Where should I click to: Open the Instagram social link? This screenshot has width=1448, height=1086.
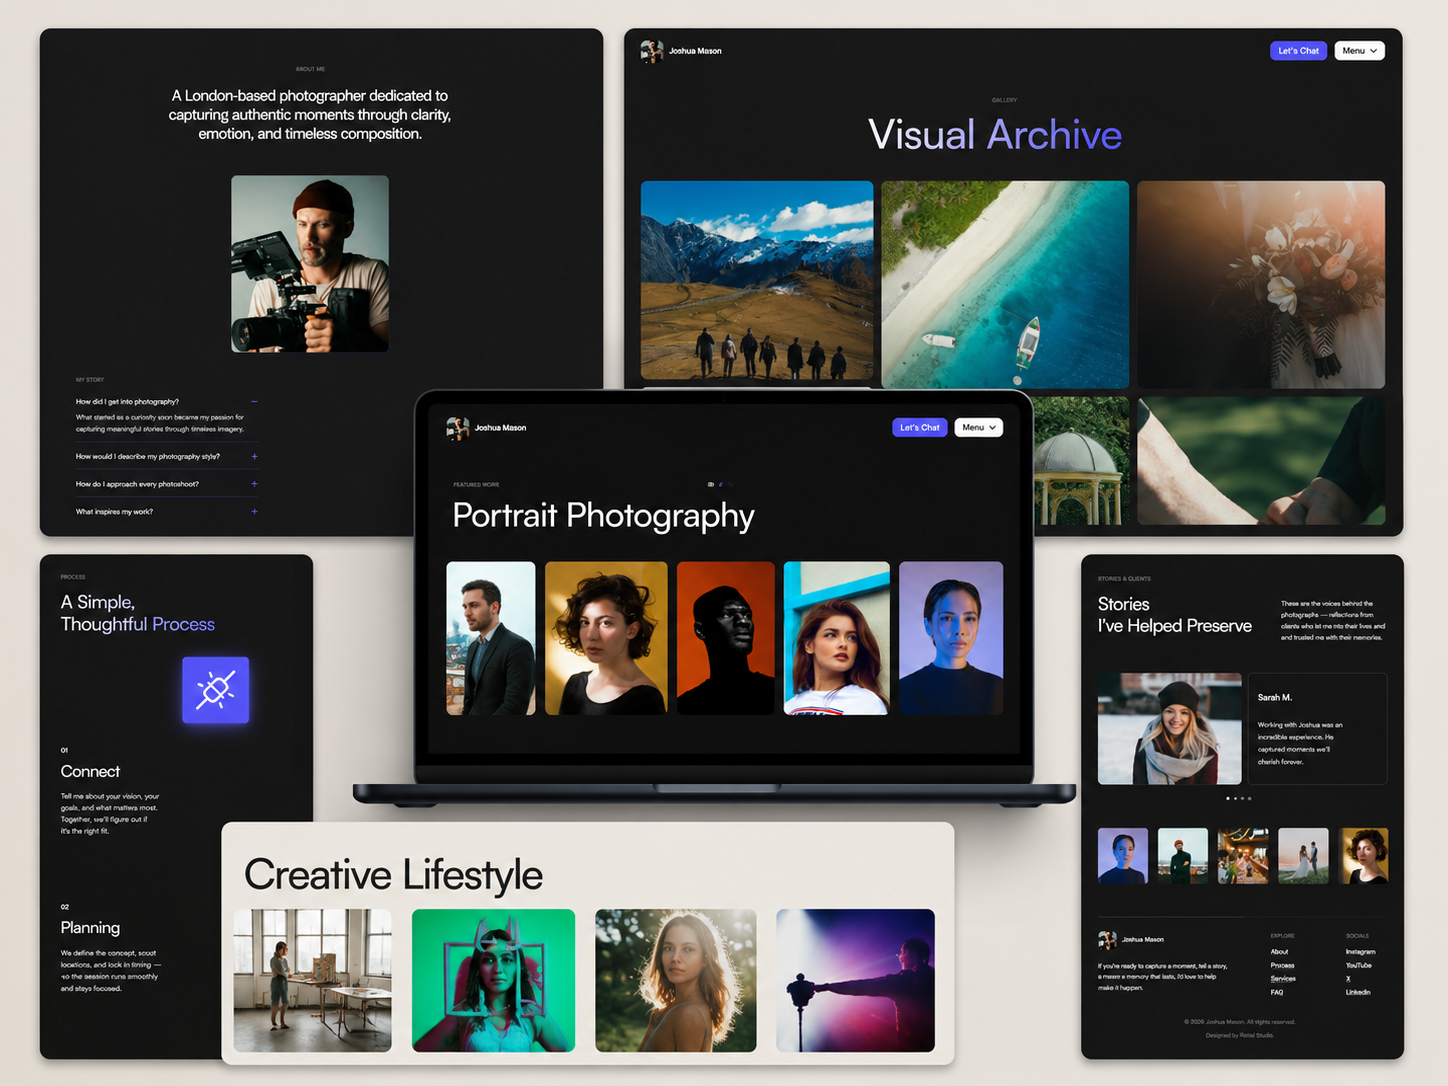(x=1360, y=952)
